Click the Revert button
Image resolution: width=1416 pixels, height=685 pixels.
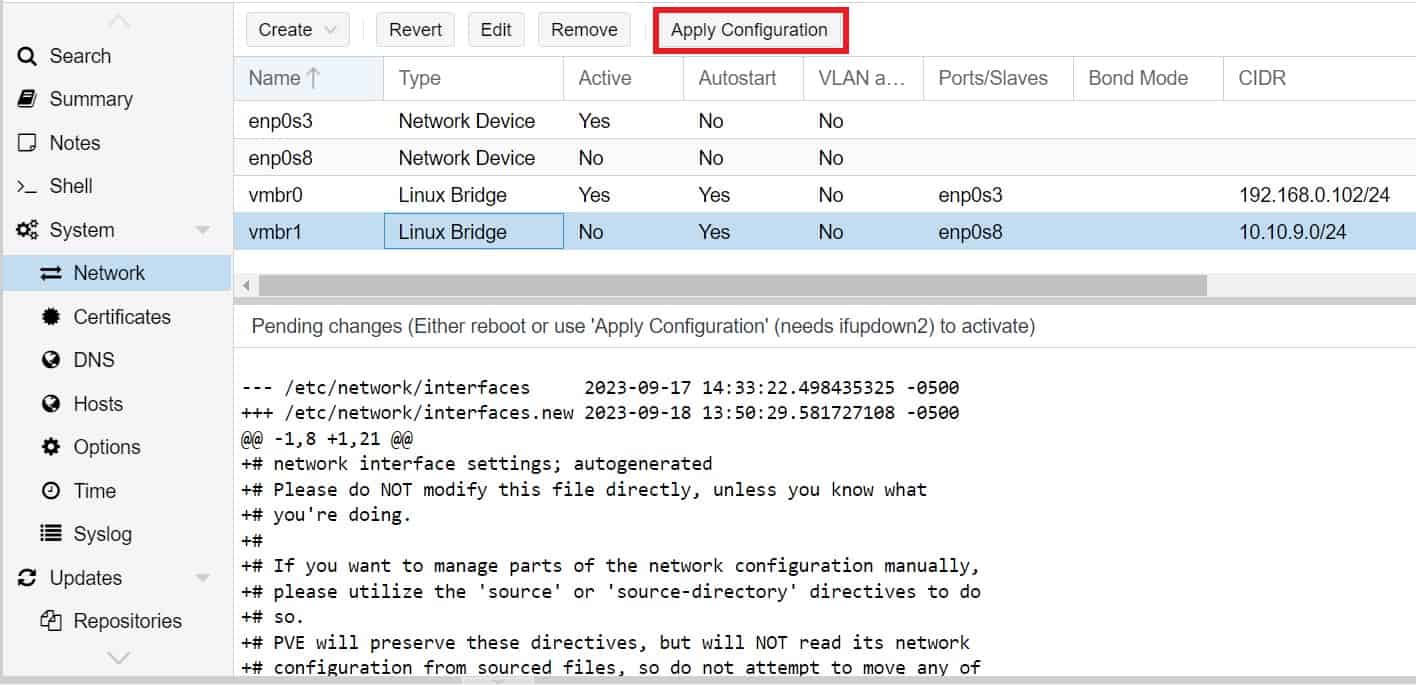click(415, 30)
